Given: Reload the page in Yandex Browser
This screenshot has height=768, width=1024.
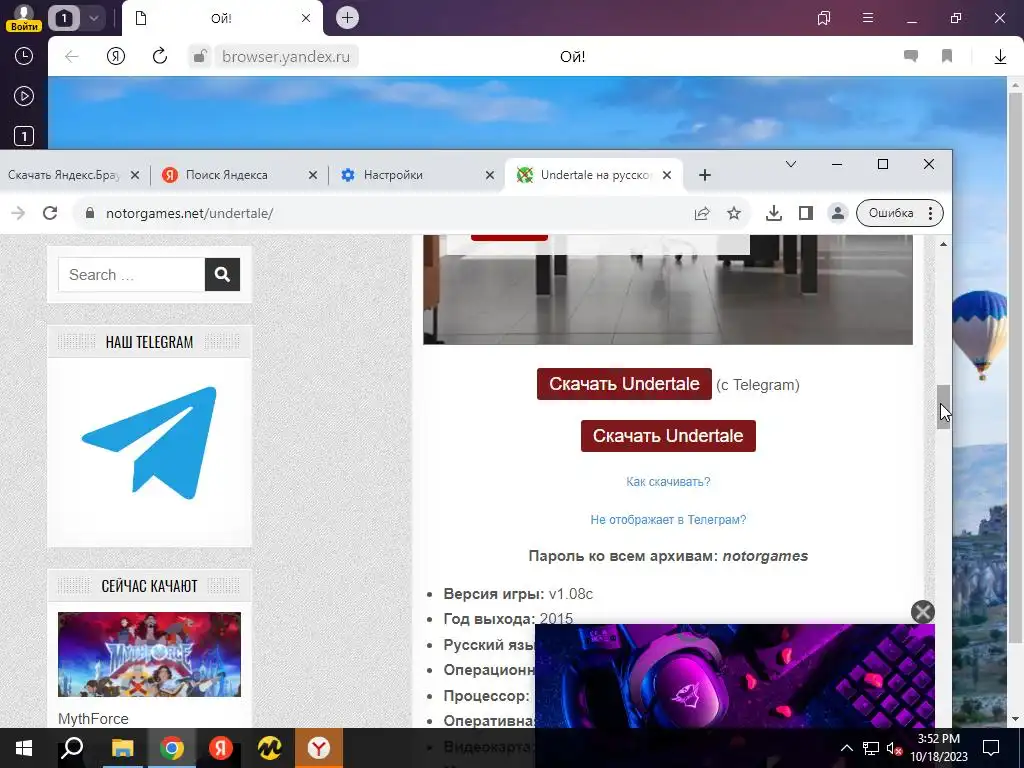Looking at the screenshot, I should coord(160,56).
